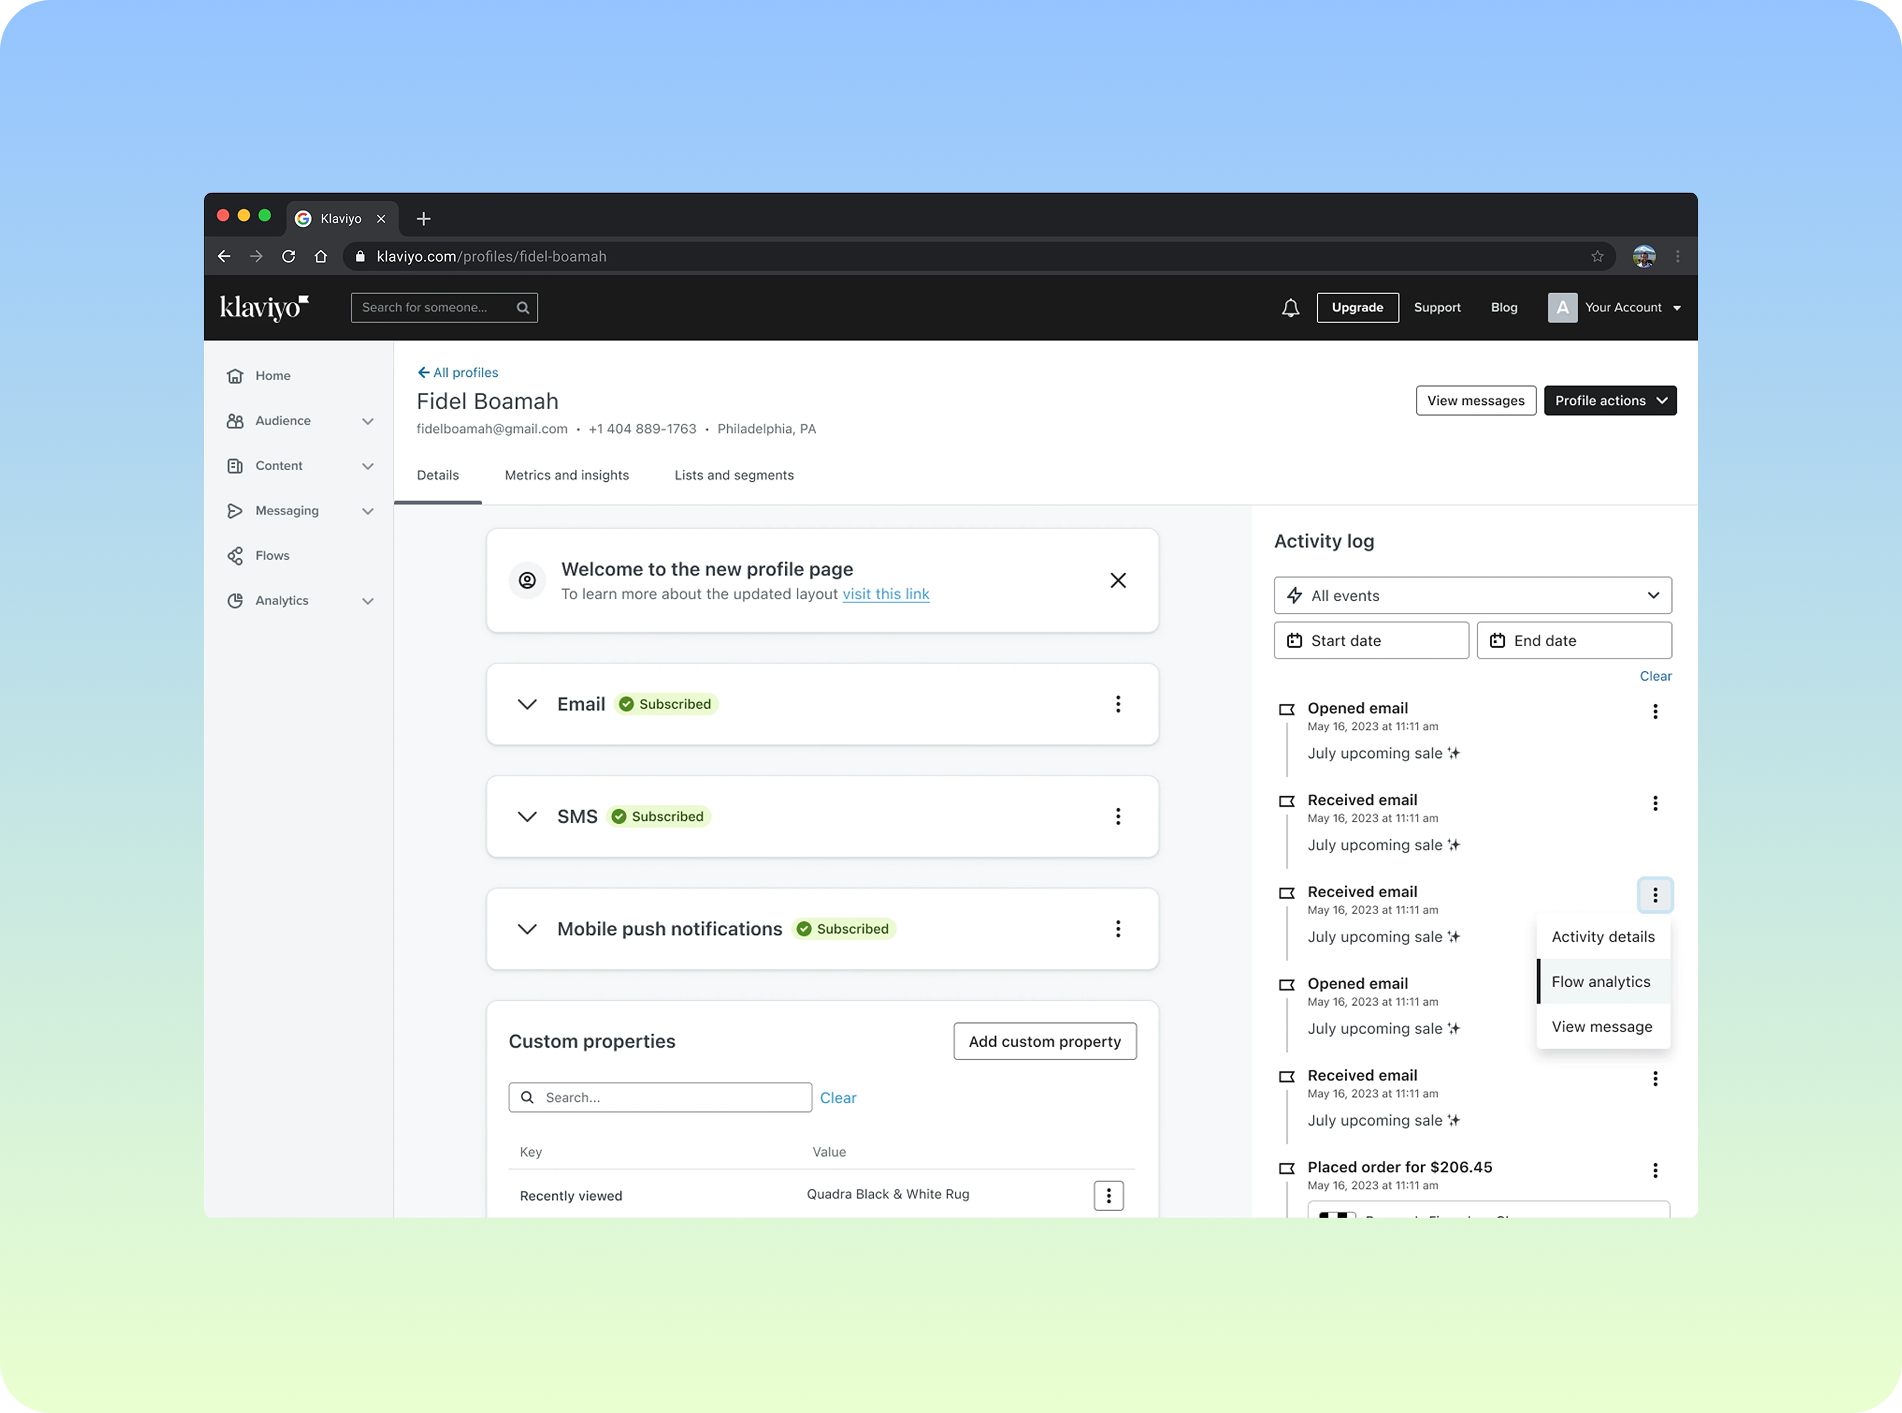Click the Klaviyo logo
This screenshot has height=1413, width=1902.
[264, 306]
